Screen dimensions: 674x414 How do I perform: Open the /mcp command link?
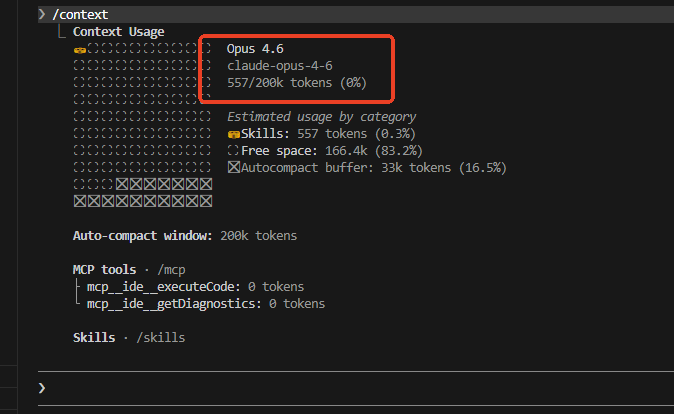click(171, 270)
